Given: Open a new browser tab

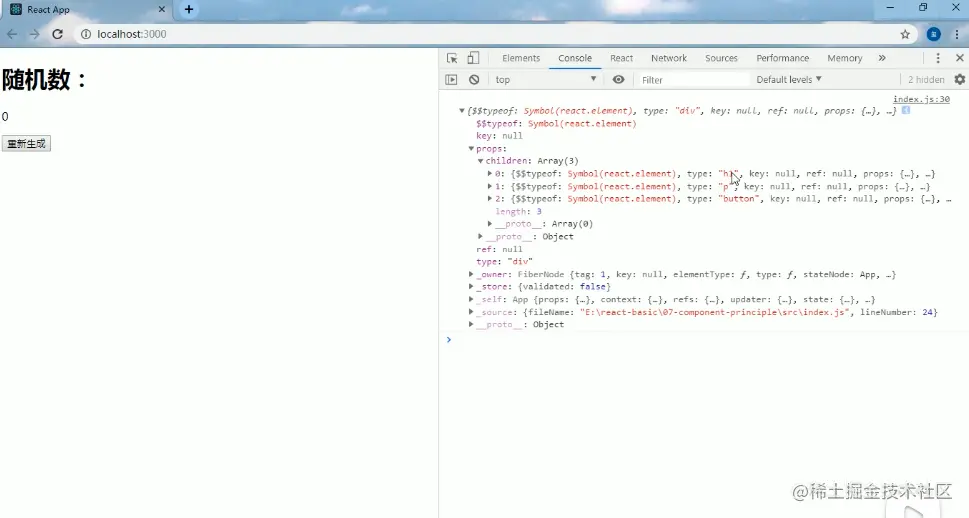Looking at the screenshot, I should [189, 9].
